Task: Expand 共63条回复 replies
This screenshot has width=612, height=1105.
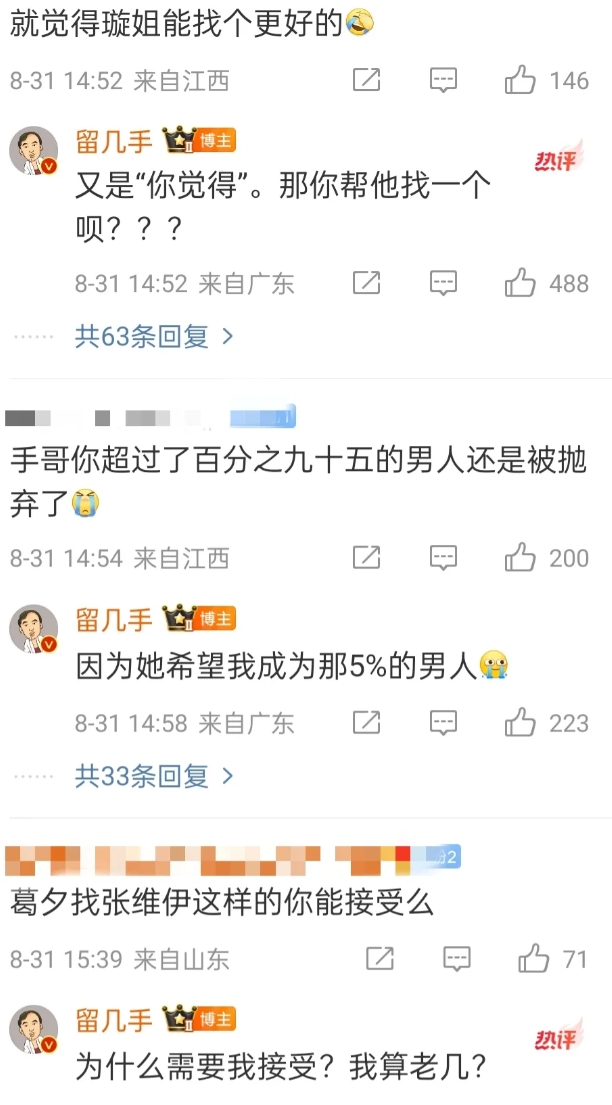Action: (x=154, y=338)
